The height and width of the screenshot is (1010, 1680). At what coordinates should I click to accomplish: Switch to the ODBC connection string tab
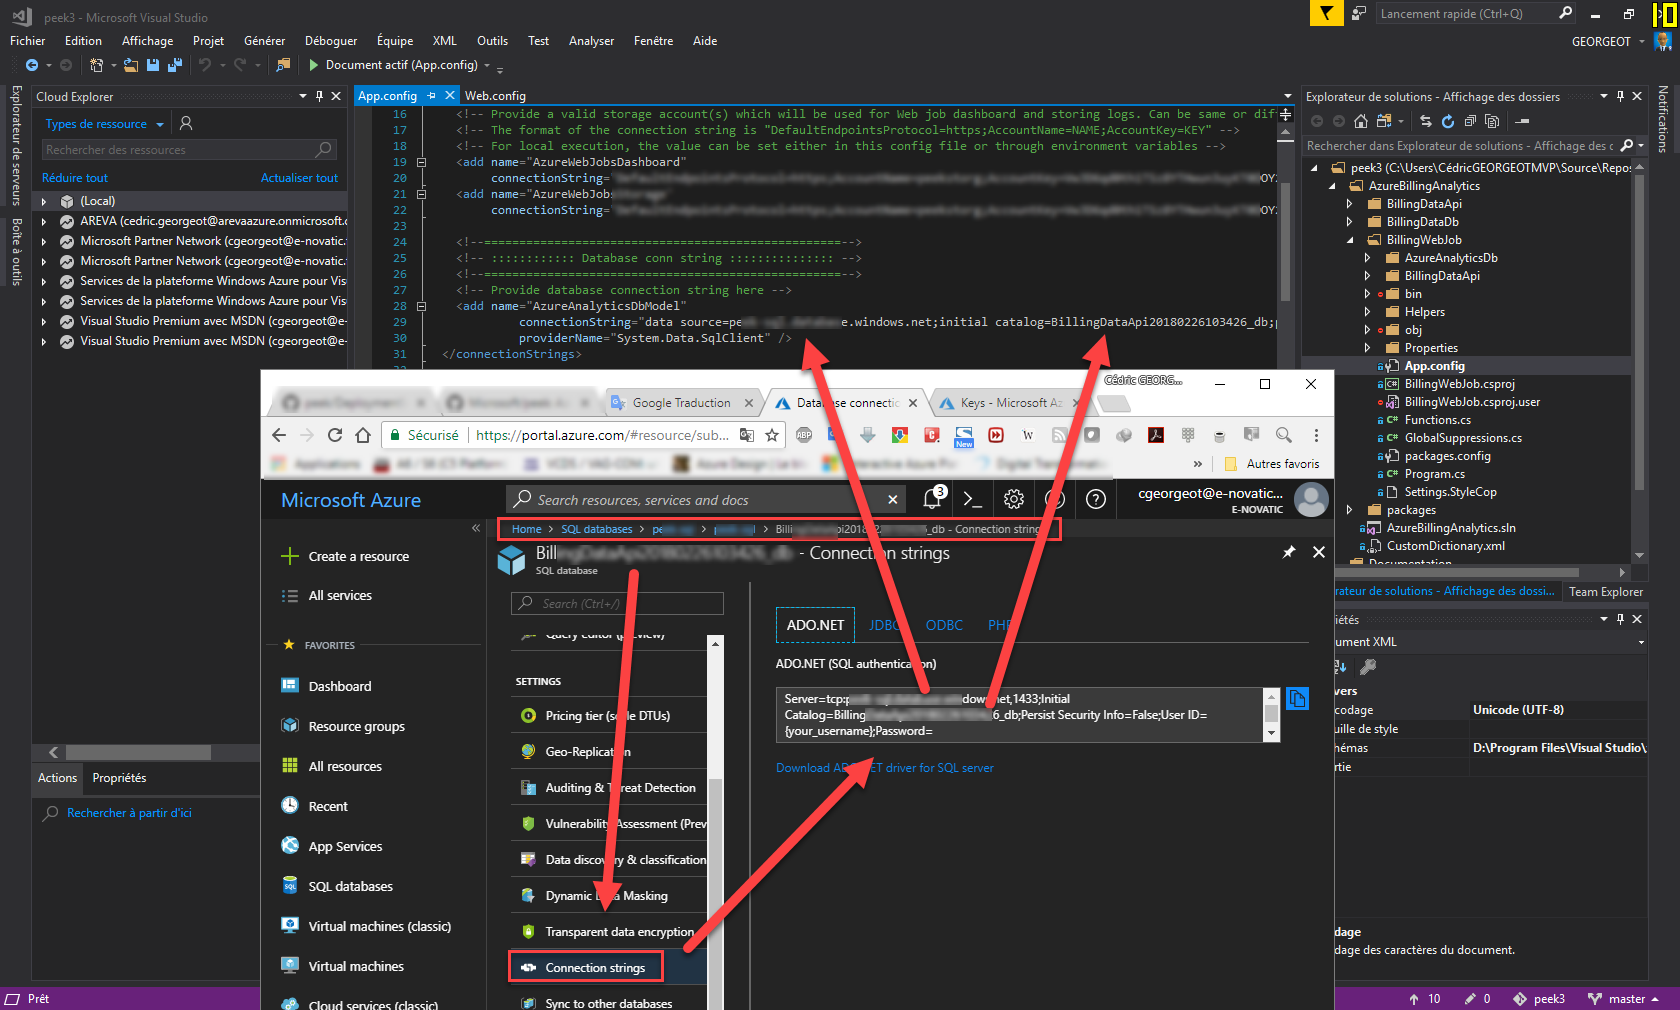(944, 625)
